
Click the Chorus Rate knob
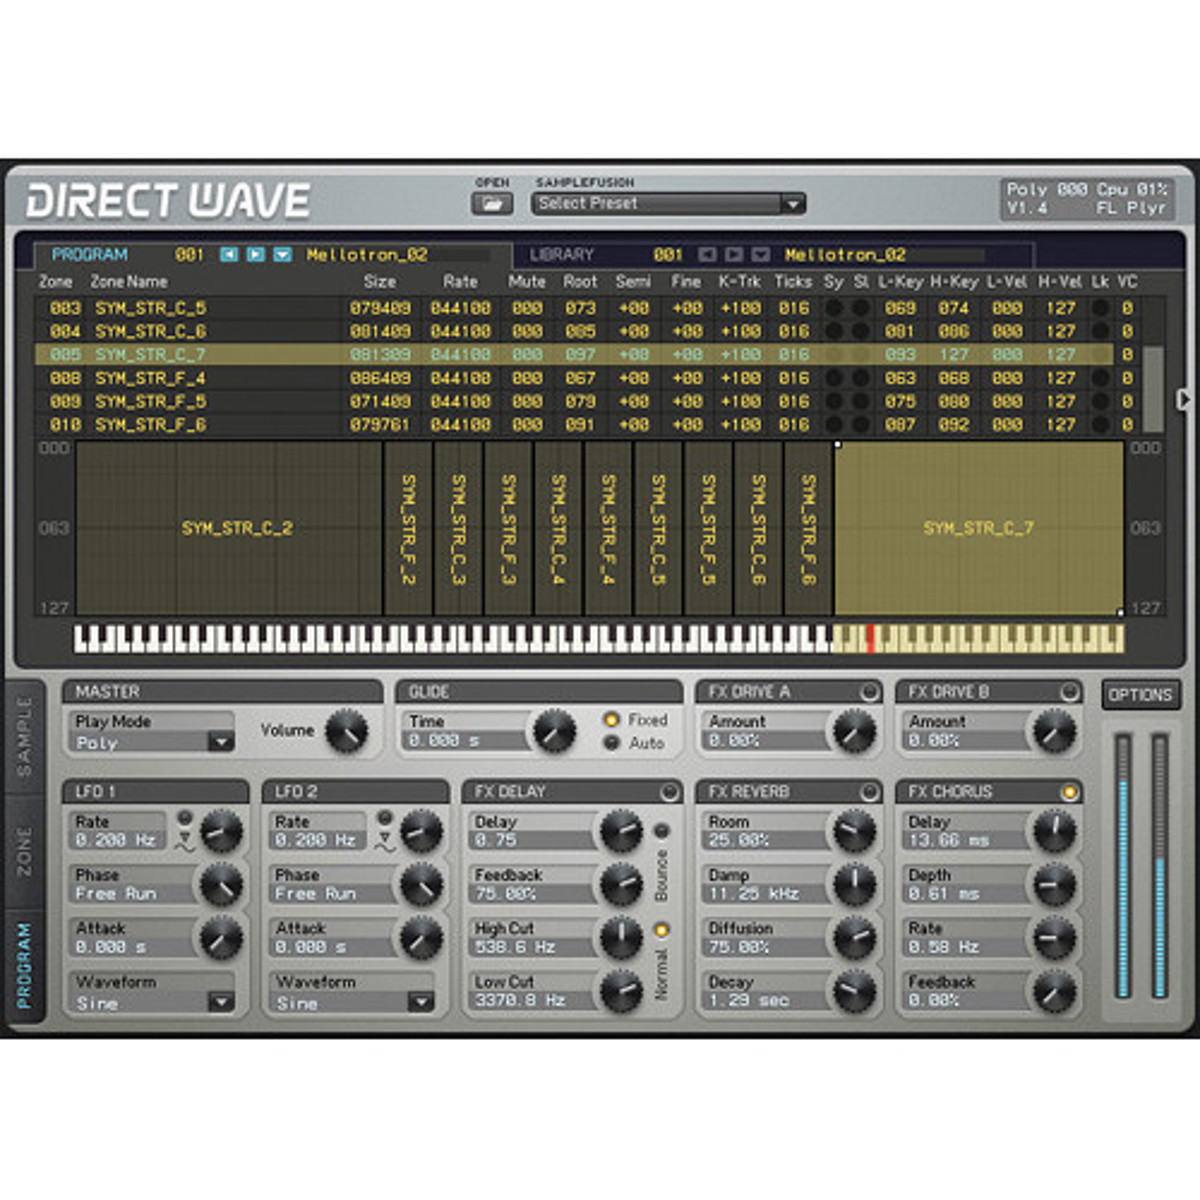(1054, 938)
